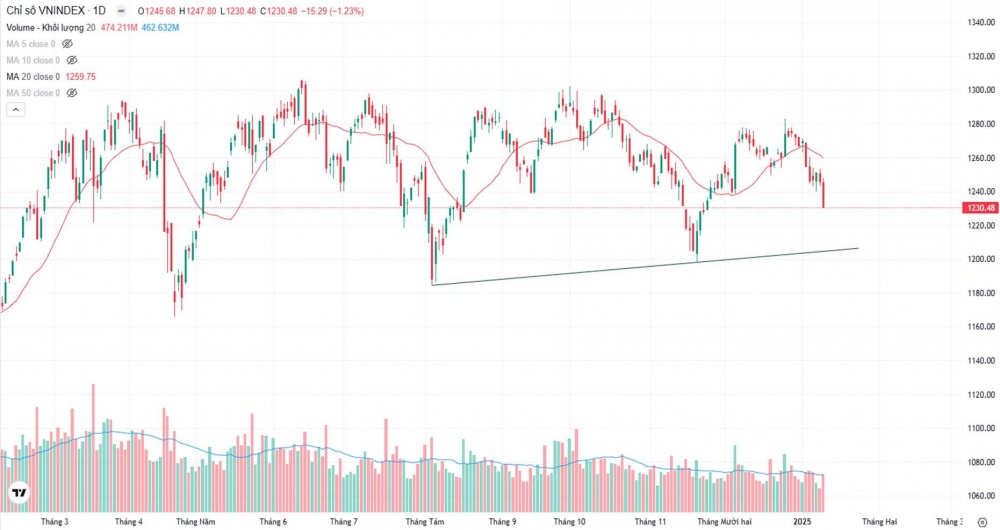Toggle visibility of the MA 50 indicator
The width and height of the screenshot is (1000, 530).
pos(71,93)
